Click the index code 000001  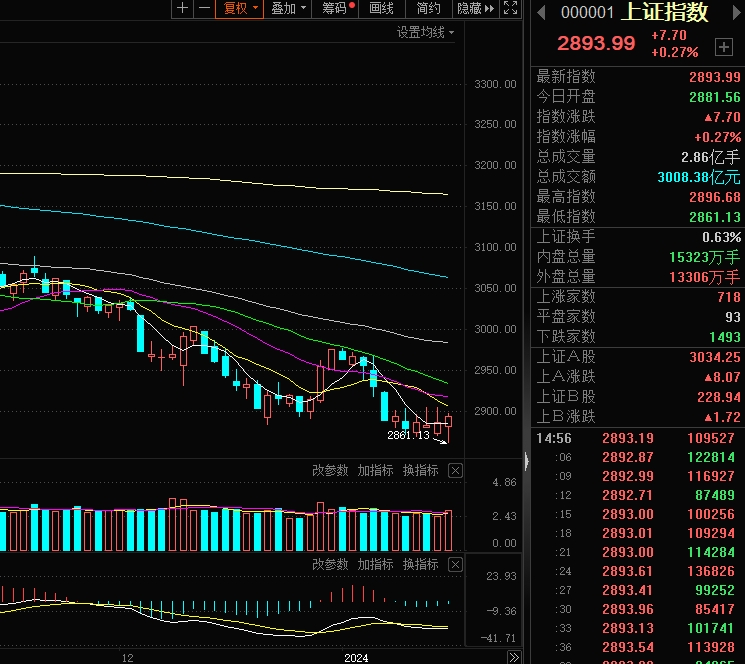(x=587, y=12)
